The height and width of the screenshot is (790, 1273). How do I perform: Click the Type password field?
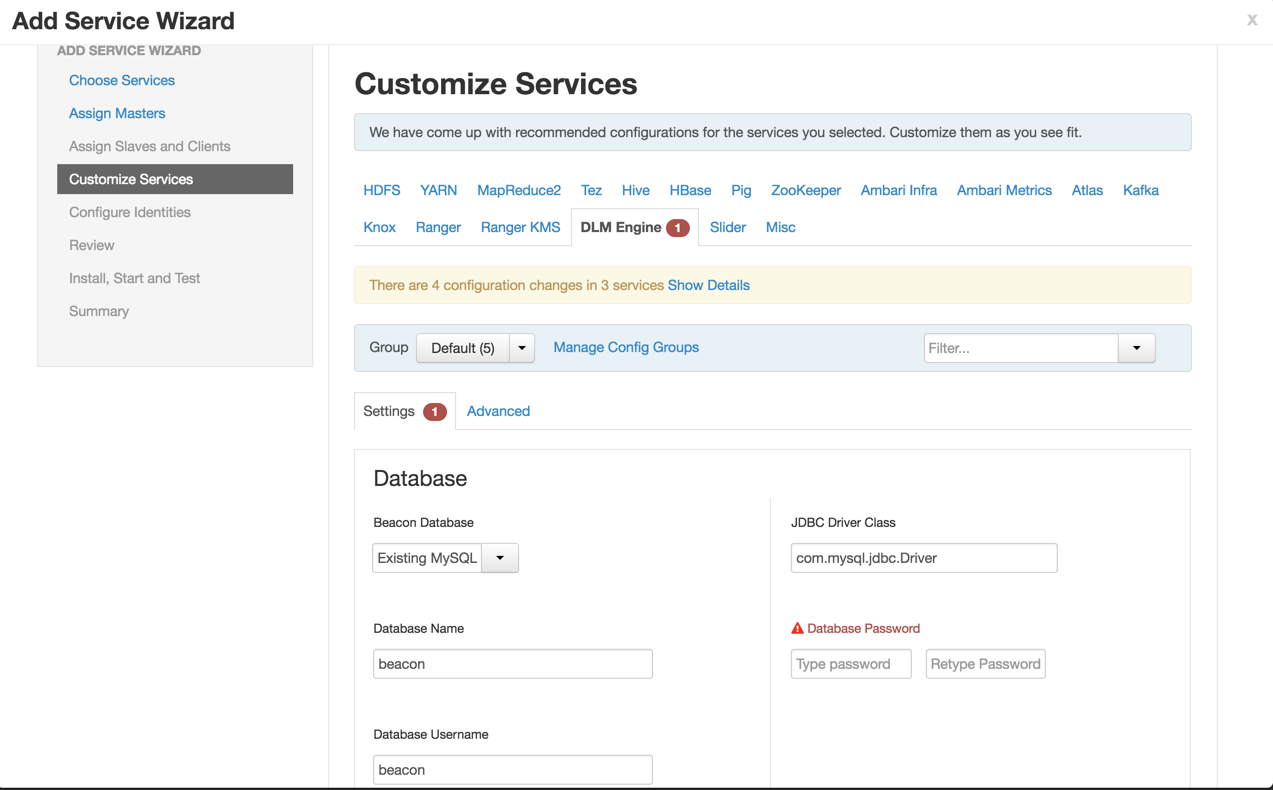coord(850,664)
